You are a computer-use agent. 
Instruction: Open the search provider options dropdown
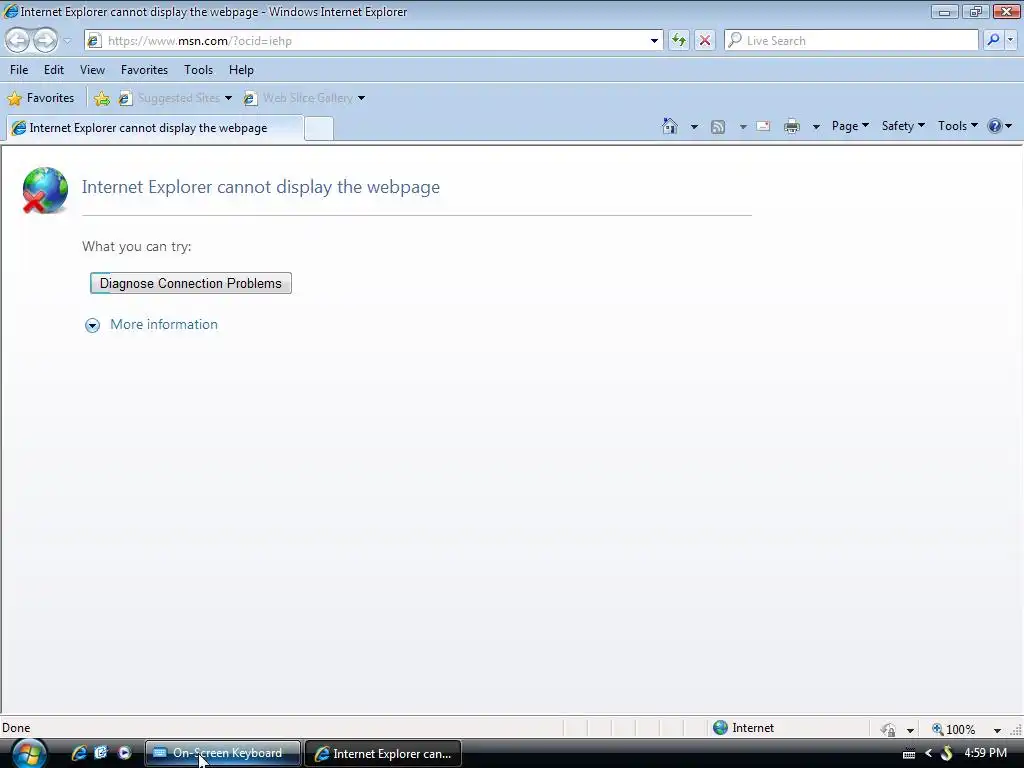(x=1010, y=40)
